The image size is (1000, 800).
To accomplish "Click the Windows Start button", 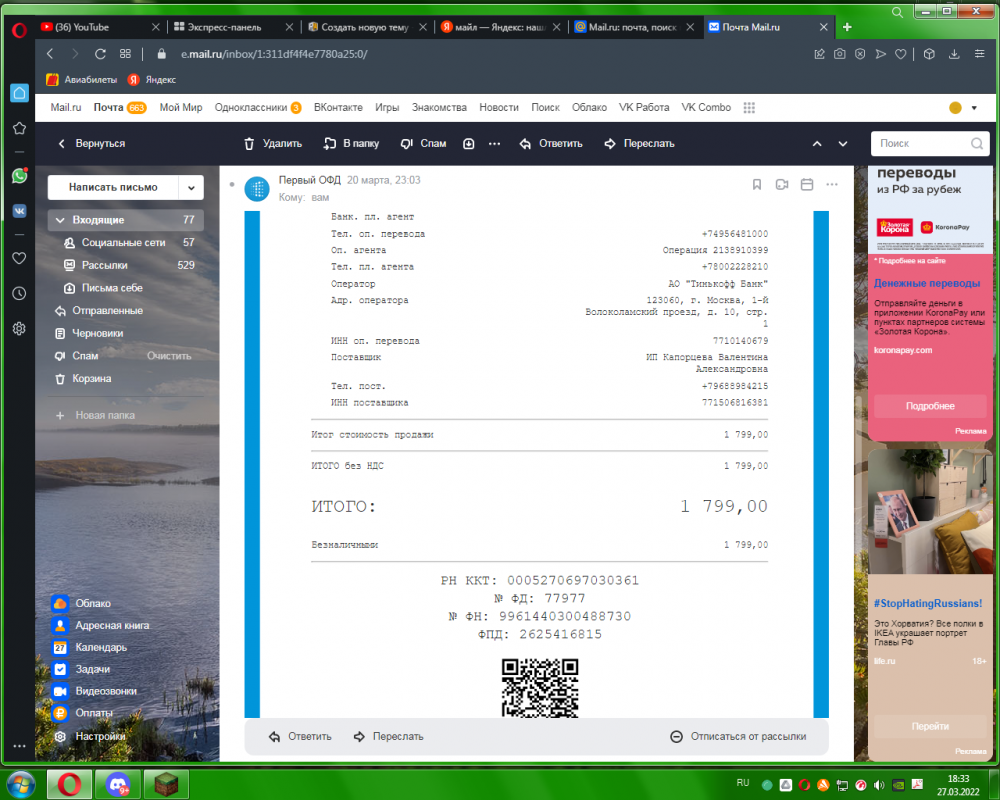I will pos(21,784).
